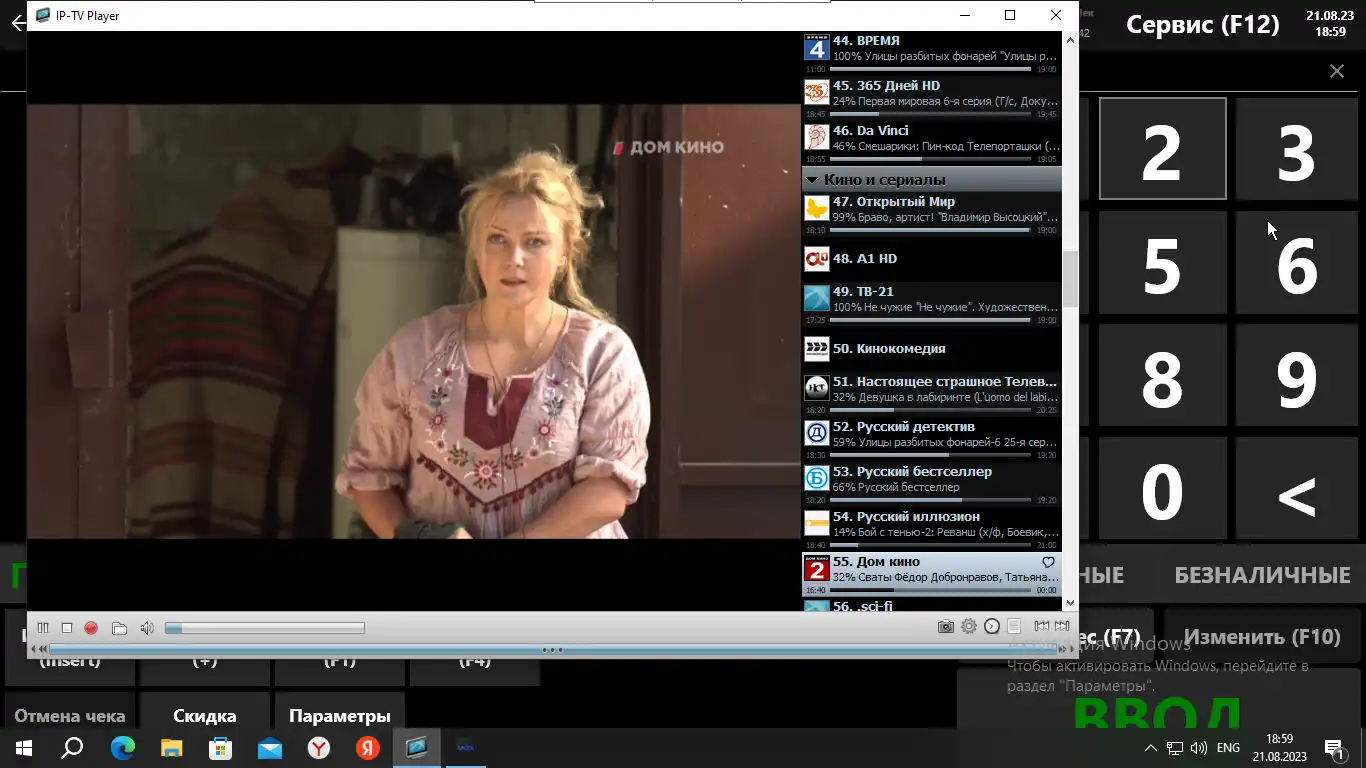The height and width of the screenshot is (768, 1366).
Task: Click the video playback area
Action: (x=413, y=320)
